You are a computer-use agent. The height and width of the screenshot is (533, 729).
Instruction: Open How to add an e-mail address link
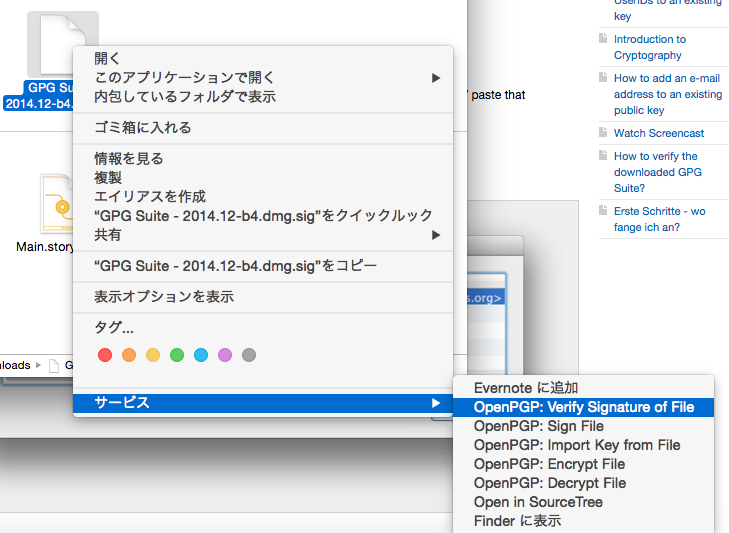tap(668, 94)
